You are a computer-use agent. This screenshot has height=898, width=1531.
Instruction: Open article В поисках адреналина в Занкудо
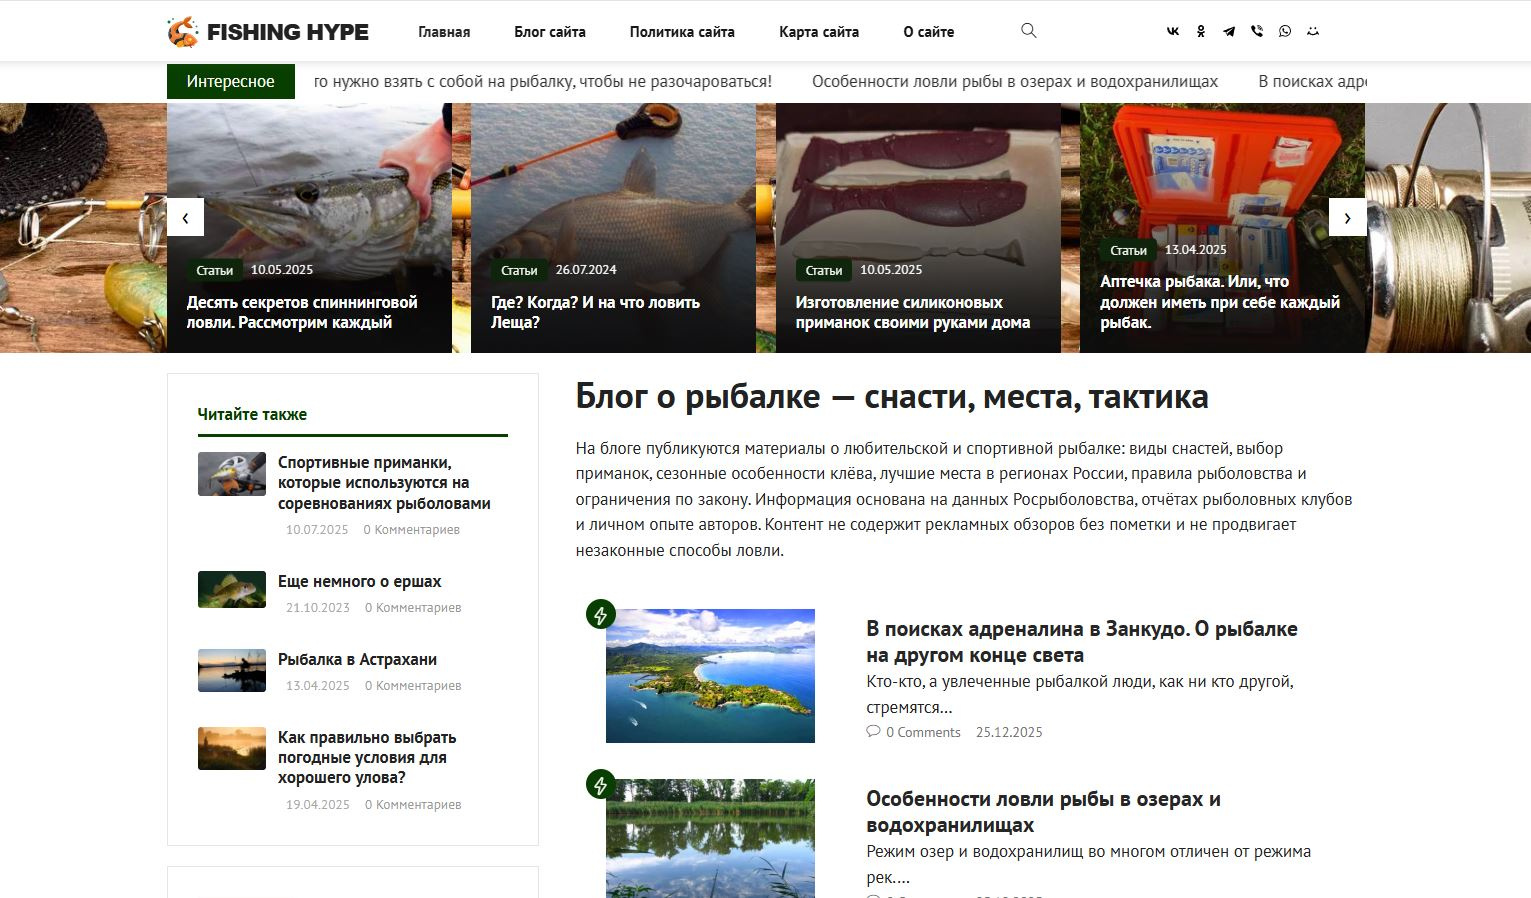(x=1082, y=642)
